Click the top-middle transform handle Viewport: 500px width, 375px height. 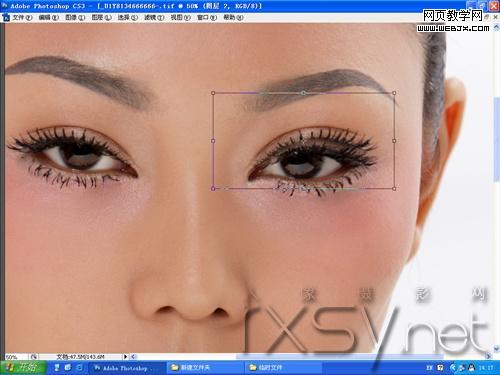pos(303,93)
